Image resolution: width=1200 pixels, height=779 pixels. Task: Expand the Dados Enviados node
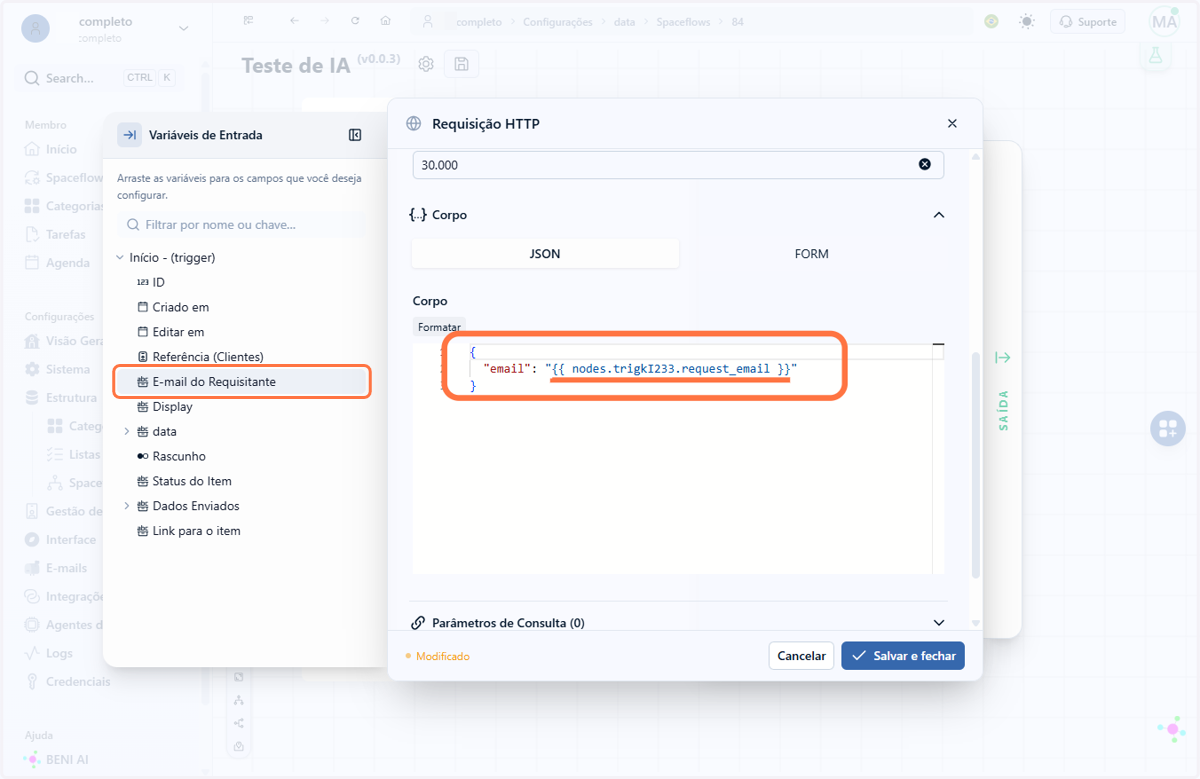(x=126, y=506)
